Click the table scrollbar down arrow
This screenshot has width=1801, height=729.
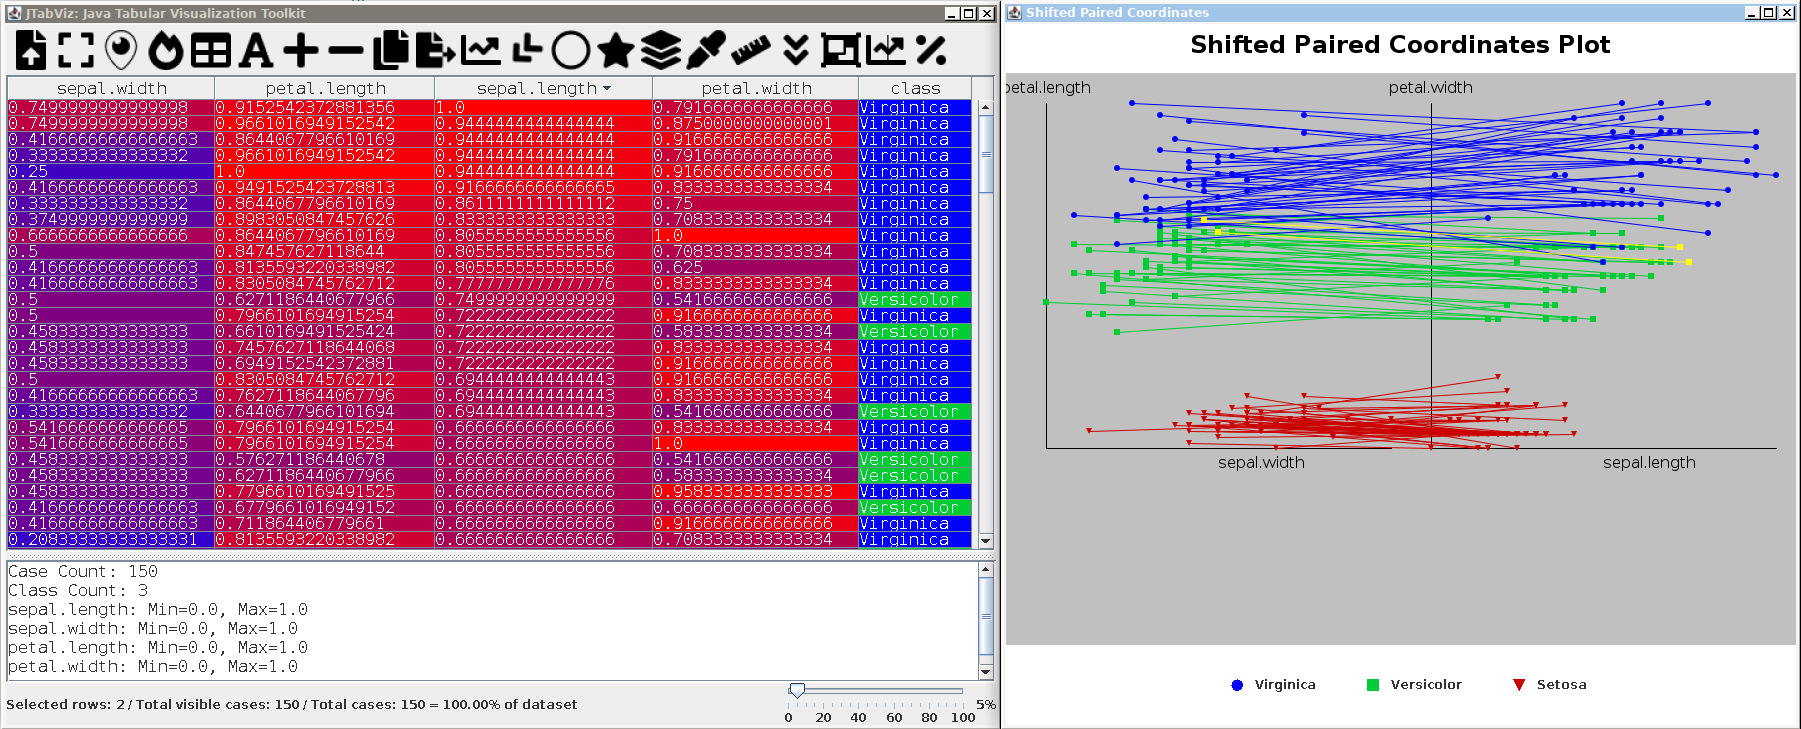(986, 541)
